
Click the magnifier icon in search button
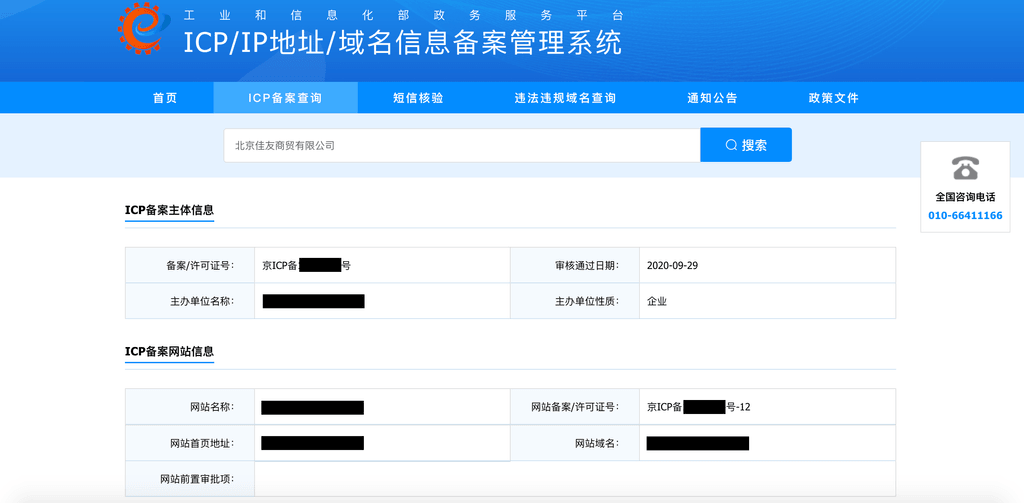coord(731,145)
